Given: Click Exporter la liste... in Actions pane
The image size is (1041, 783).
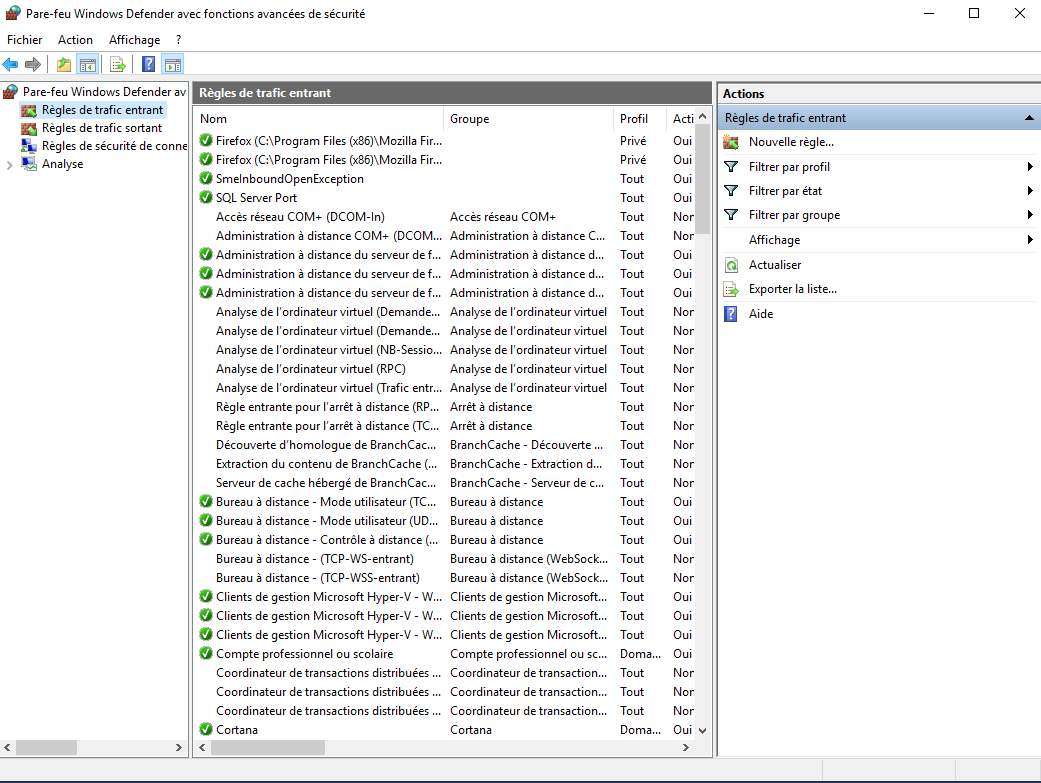Looking at the screenshot, I should coord(792,289).
